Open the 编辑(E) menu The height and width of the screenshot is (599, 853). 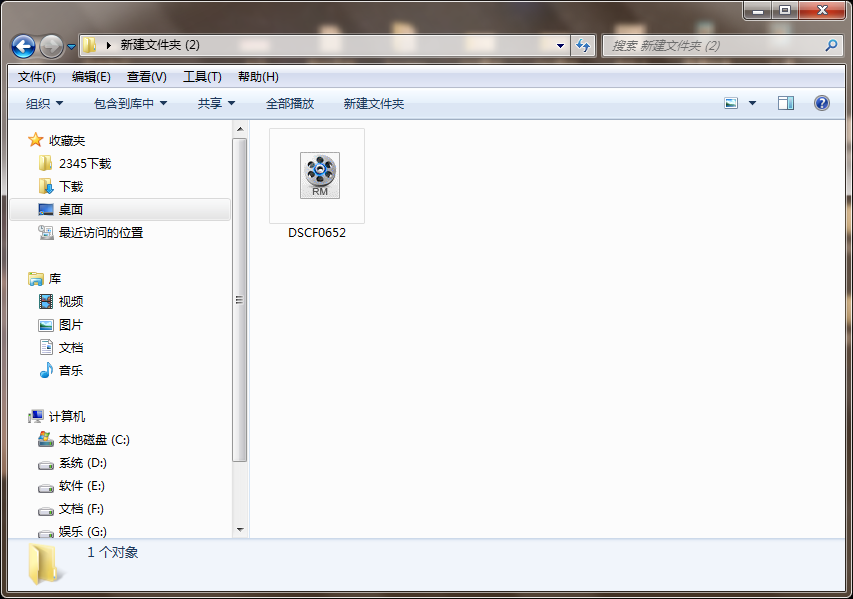coord(91,77)
